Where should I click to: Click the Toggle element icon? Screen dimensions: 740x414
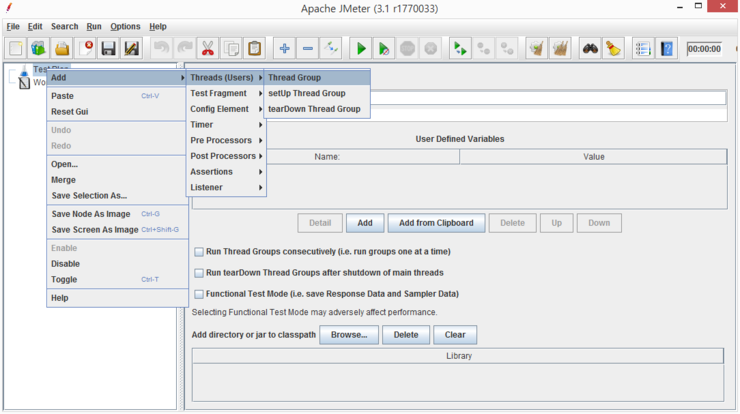(331, 49)
